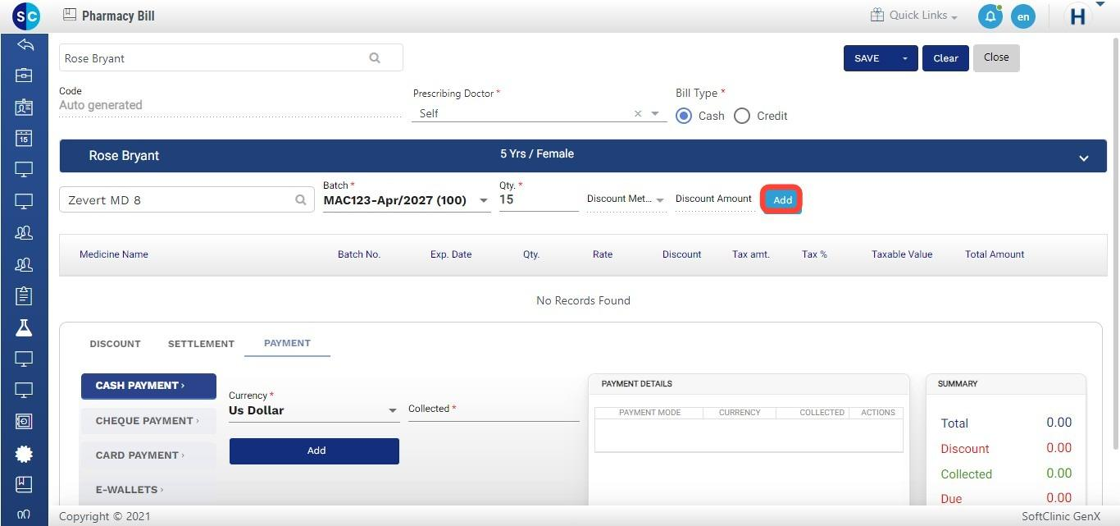
Task: Click the Clear button
Action: [x=945, y=58]
